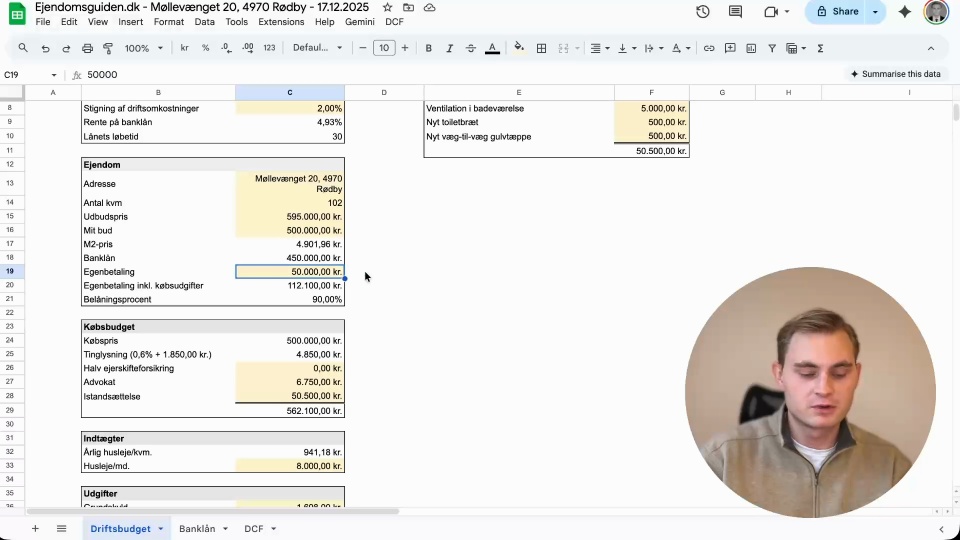Move document with folder icon
The height and width of the screenshot is (540, 960).
tap(408, 7)
